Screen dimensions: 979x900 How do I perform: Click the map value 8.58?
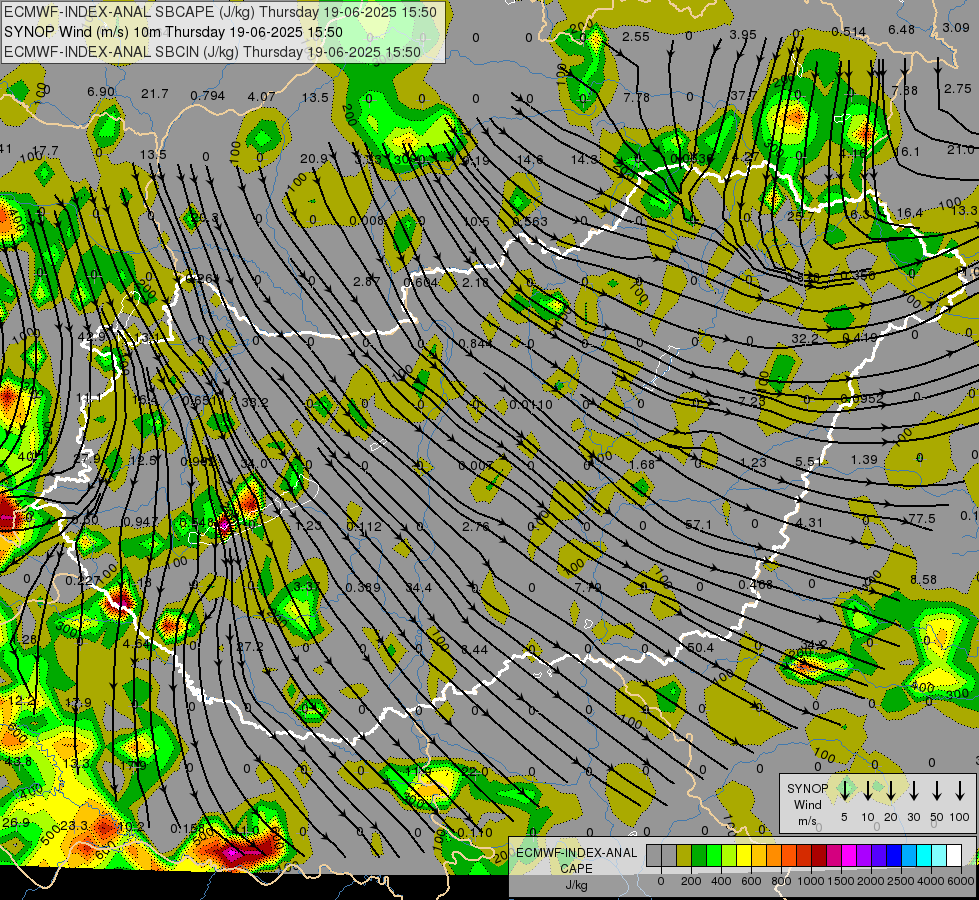click(x=923, y=579)
